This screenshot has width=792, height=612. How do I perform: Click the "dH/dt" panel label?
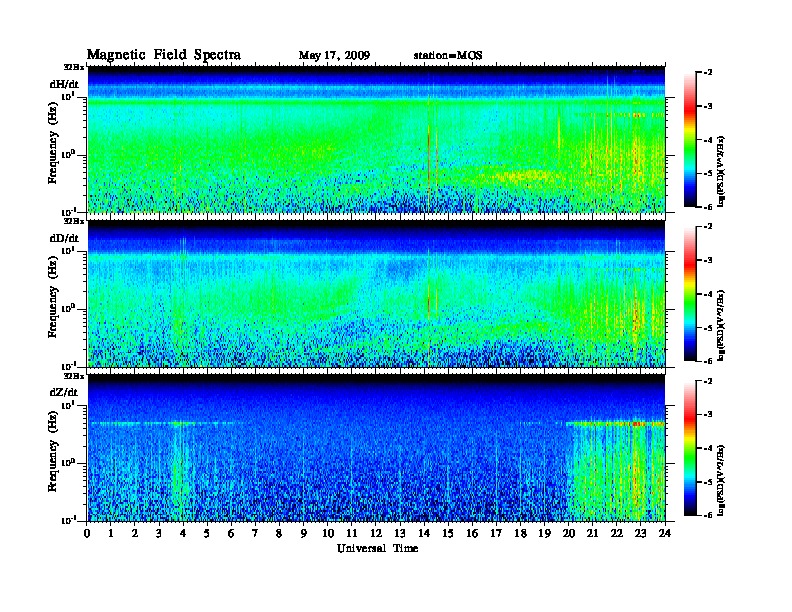[64, 84]
